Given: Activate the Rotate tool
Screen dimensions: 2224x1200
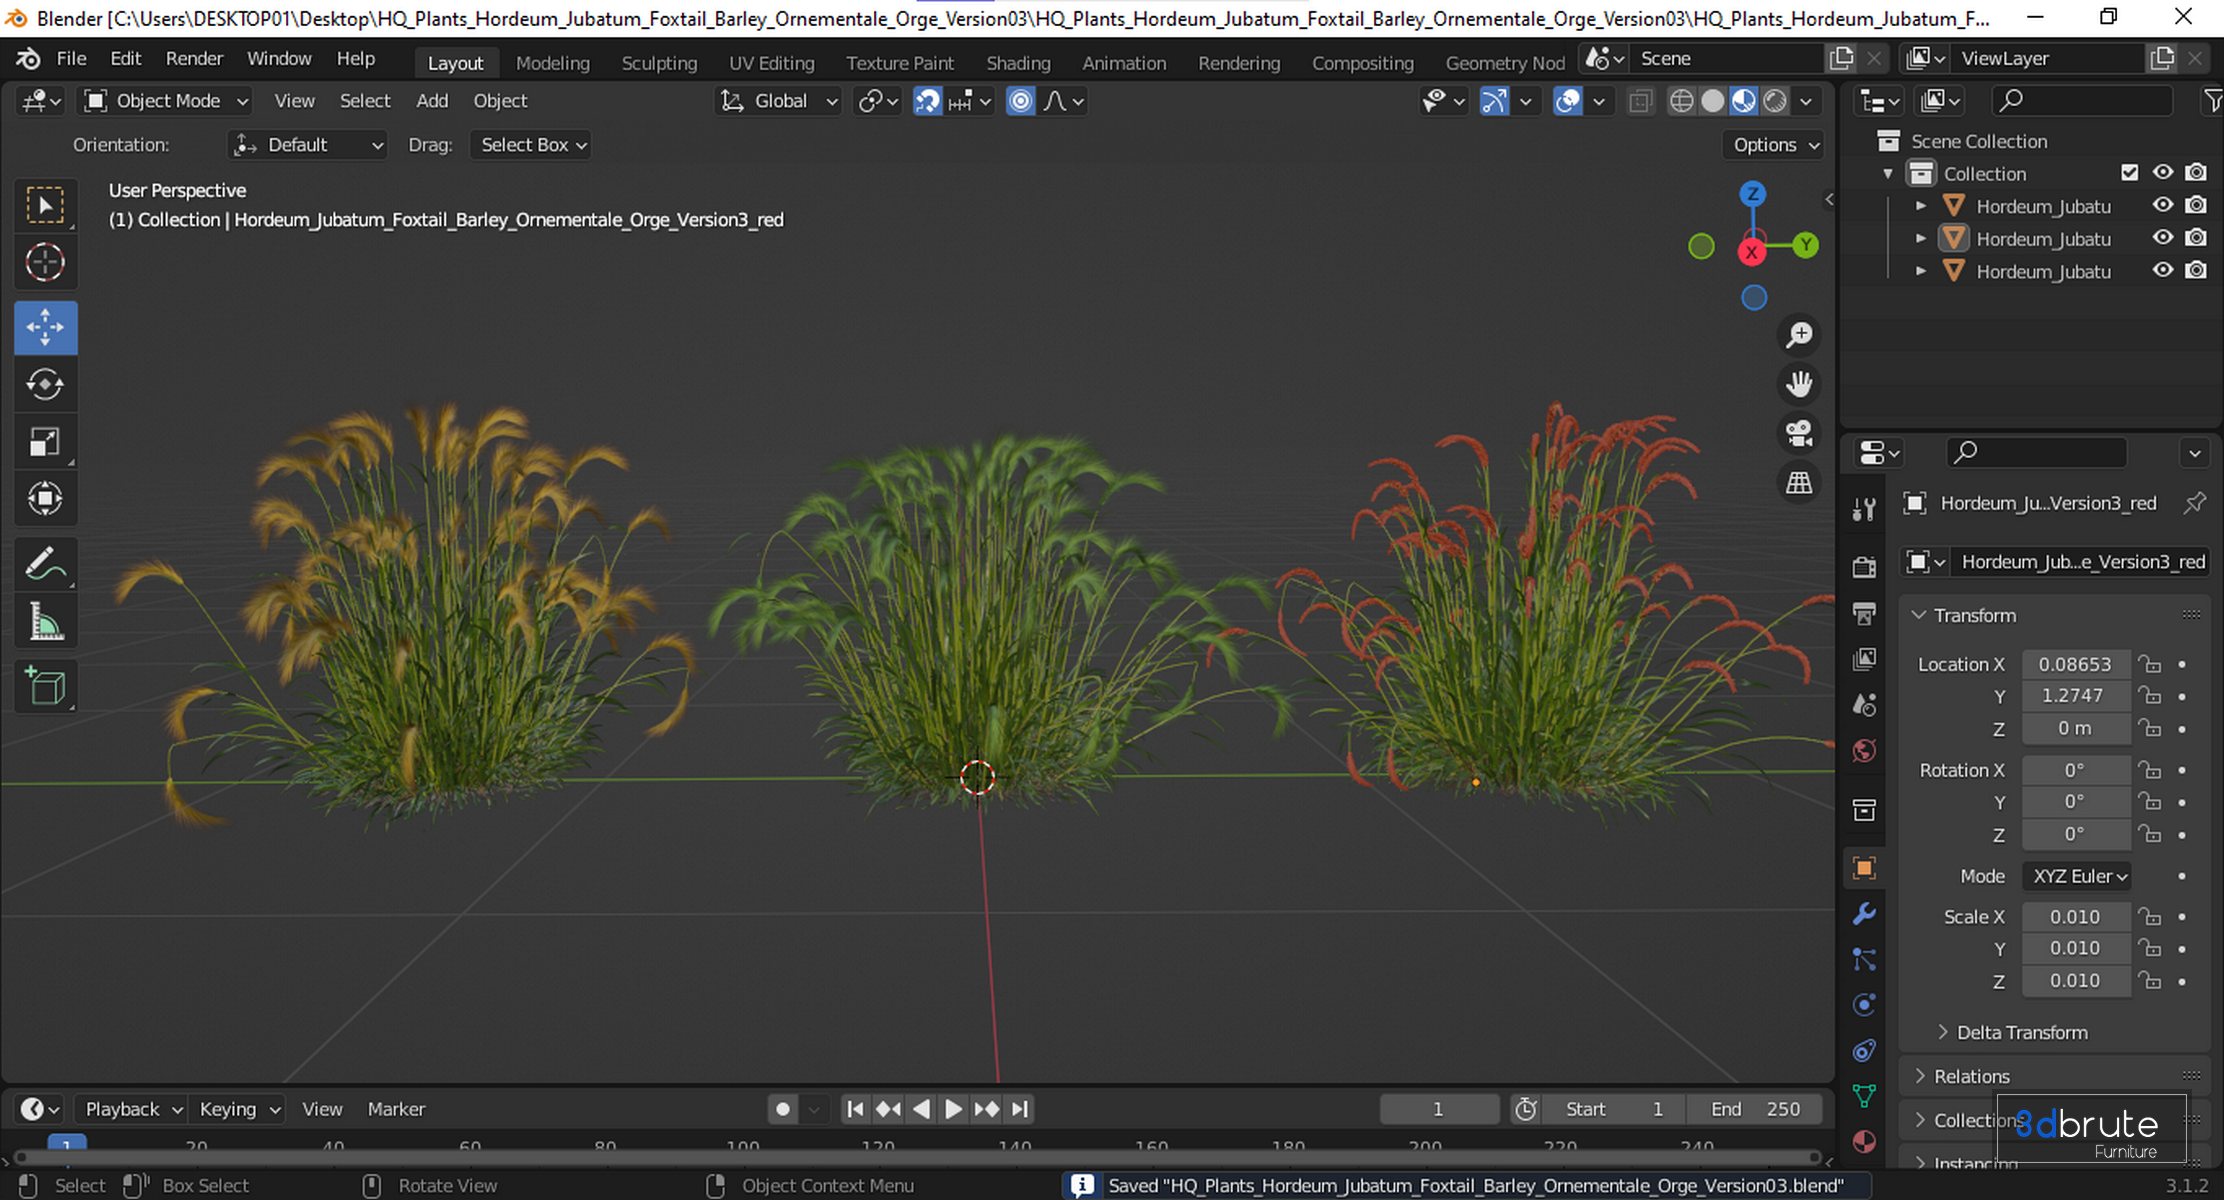Looking at the screenshot, I should point(45,385).
